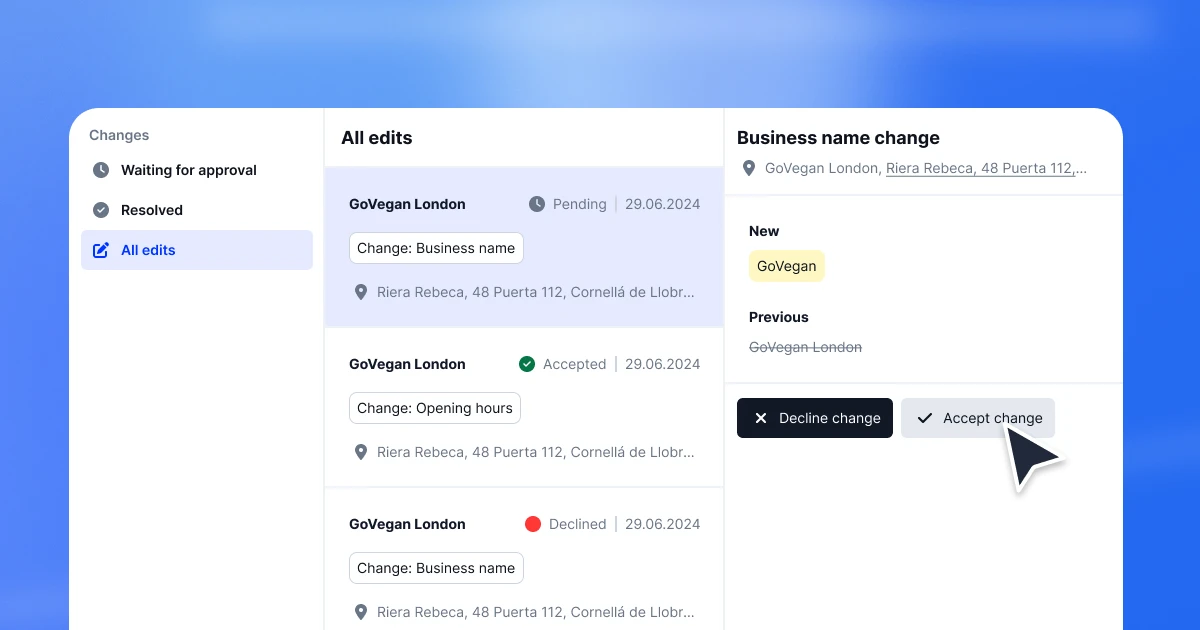The height and width of the screenshot is (630, 1200).
Task: Click the green Accepted checkmark icon
Action: (527, 364)
